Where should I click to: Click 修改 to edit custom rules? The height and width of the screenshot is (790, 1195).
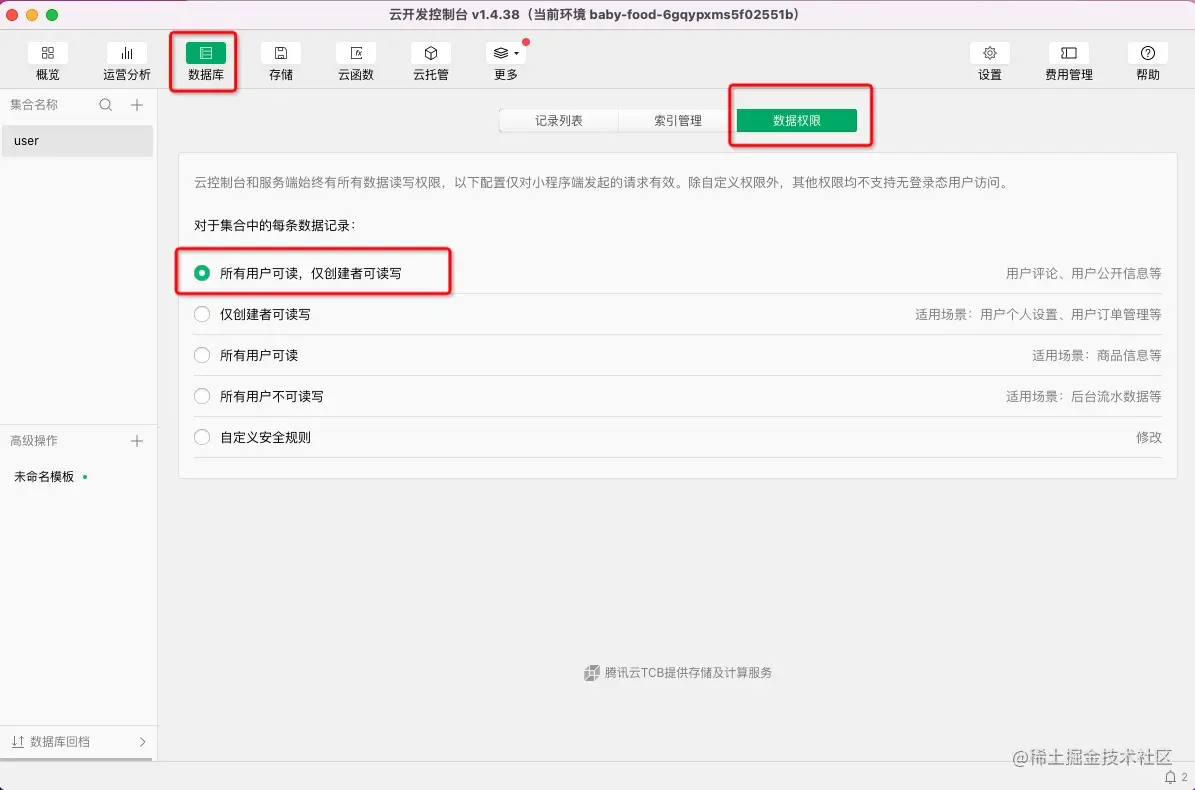coord(1149,437)
